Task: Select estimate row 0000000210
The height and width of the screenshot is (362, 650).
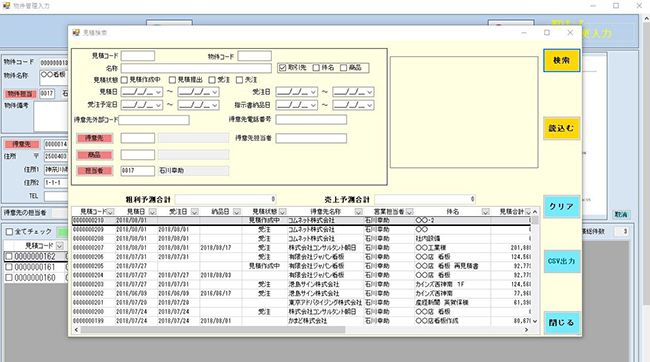Action: tap(301, 220)
